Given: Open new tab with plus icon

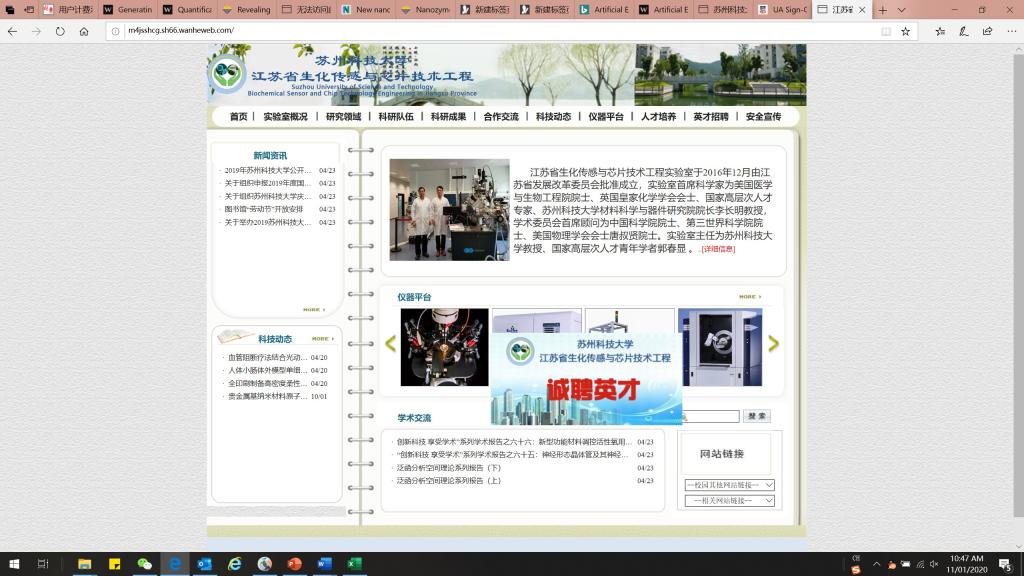Looking at the screenshot, I should coord(882,10).
